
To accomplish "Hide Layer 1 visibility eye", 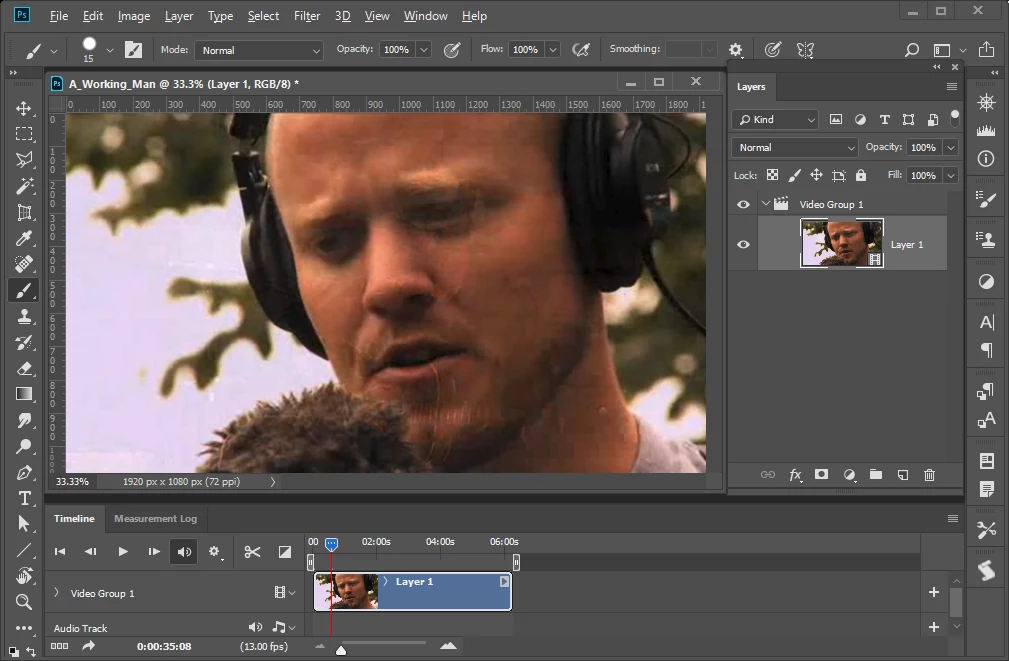I will click(x=743, y=245).
